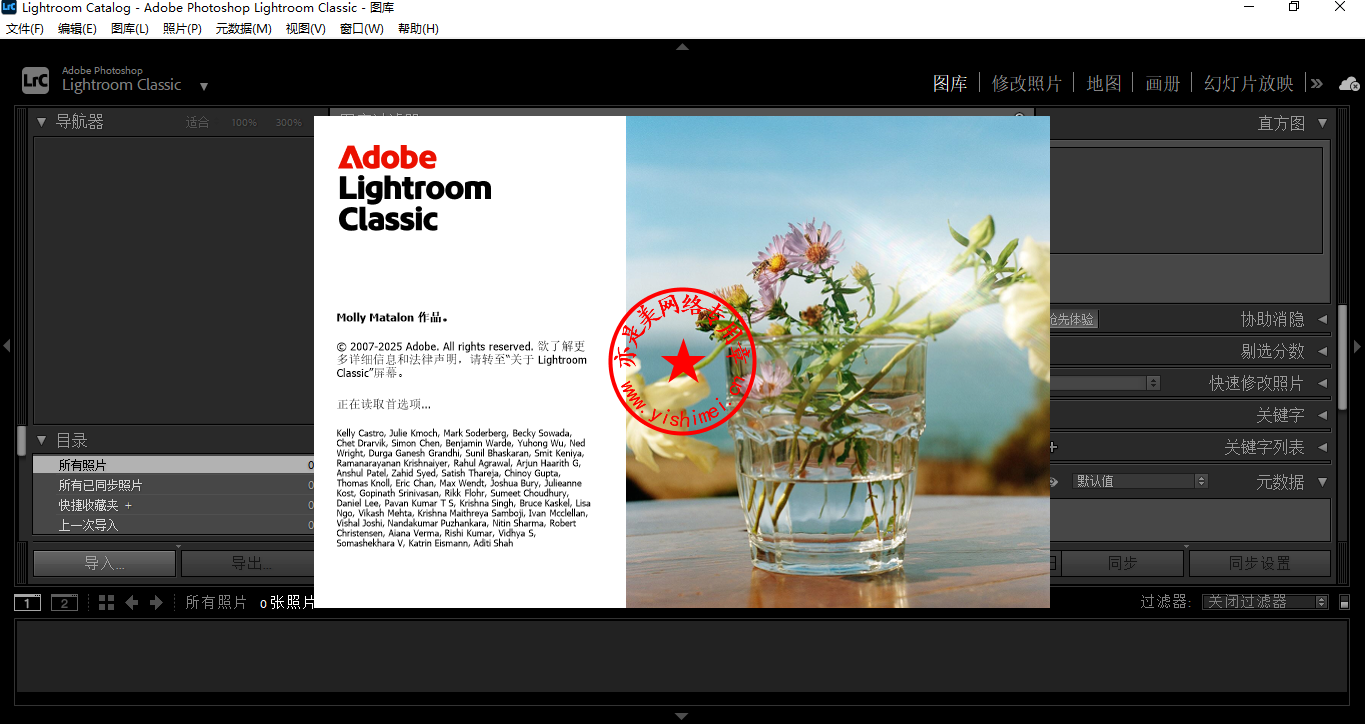Select main window display button 1
1365x724 pixels.
(x=28, y=602)
